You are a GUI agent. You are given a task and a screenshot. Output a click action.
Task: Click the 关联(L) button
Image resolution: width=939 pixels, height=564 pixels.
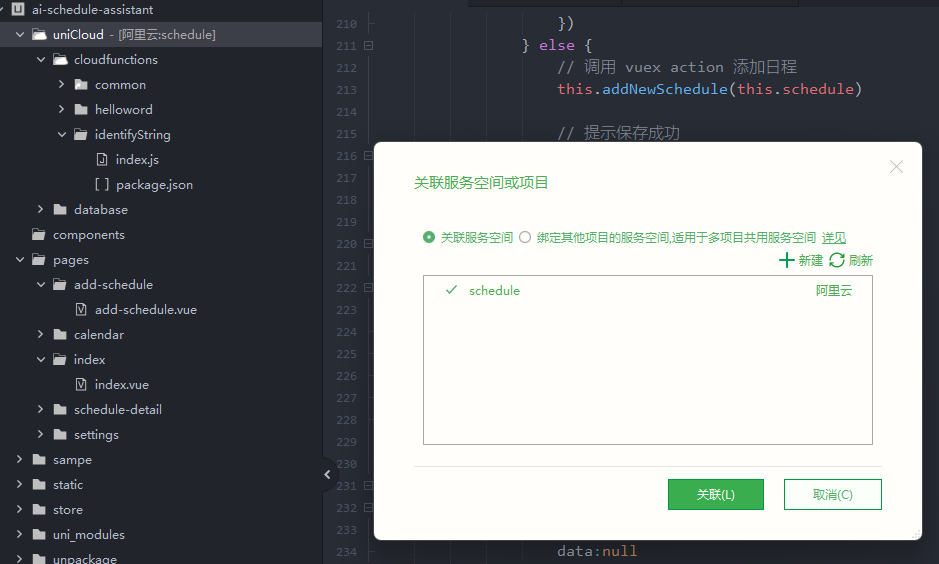pyautogui.click(x=716, y=495)
